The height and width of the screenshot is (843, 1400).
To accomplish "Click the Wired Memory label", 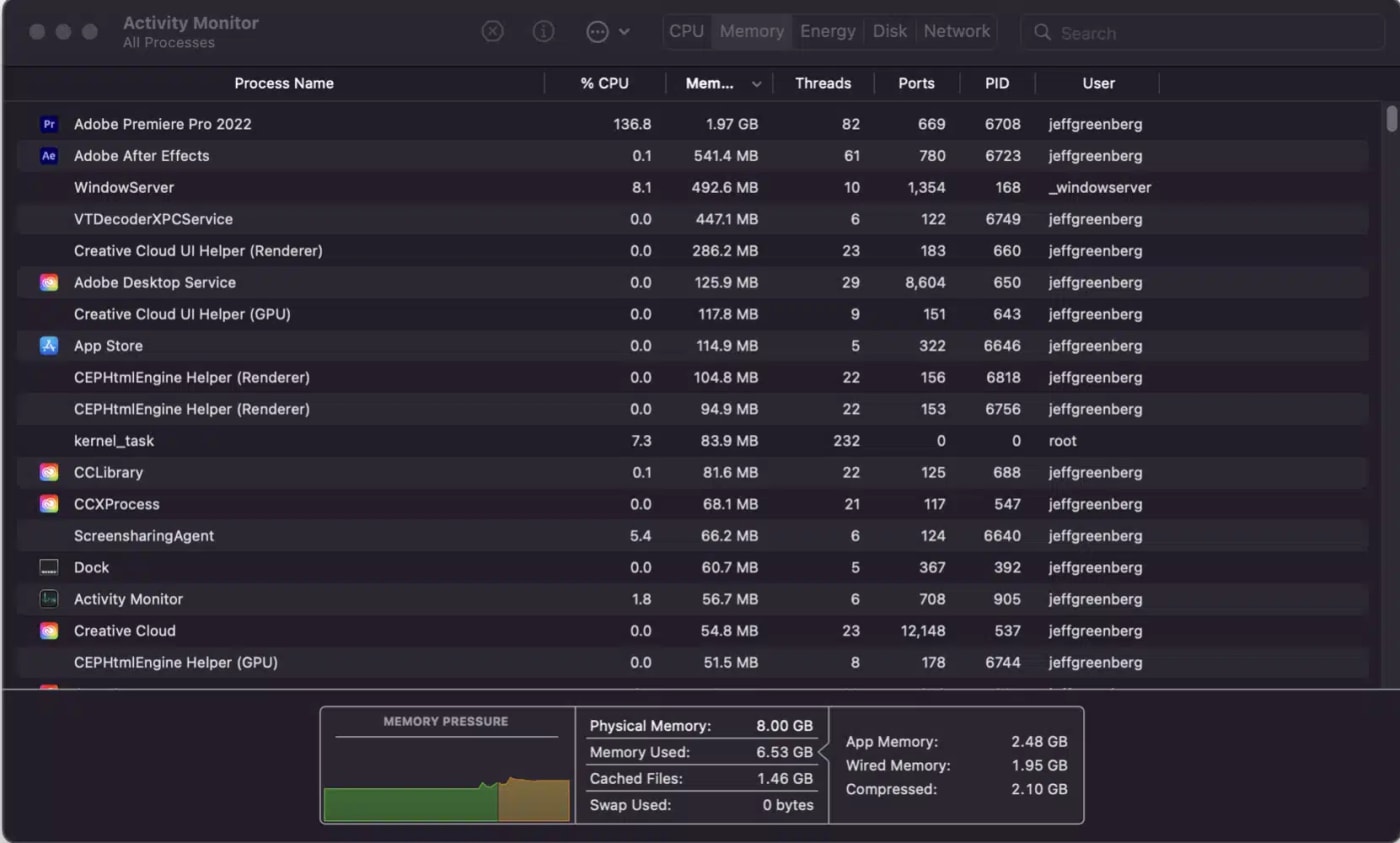I will click(x=898, y=766).
